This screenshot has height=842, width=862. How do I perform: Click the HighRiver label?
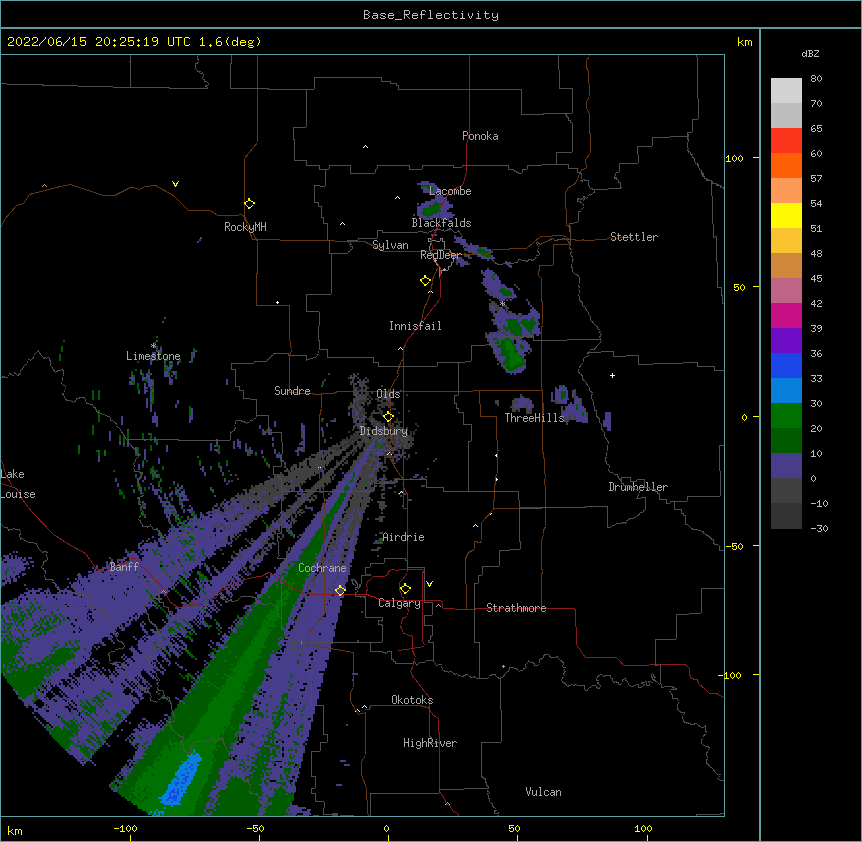pos(430,743)
